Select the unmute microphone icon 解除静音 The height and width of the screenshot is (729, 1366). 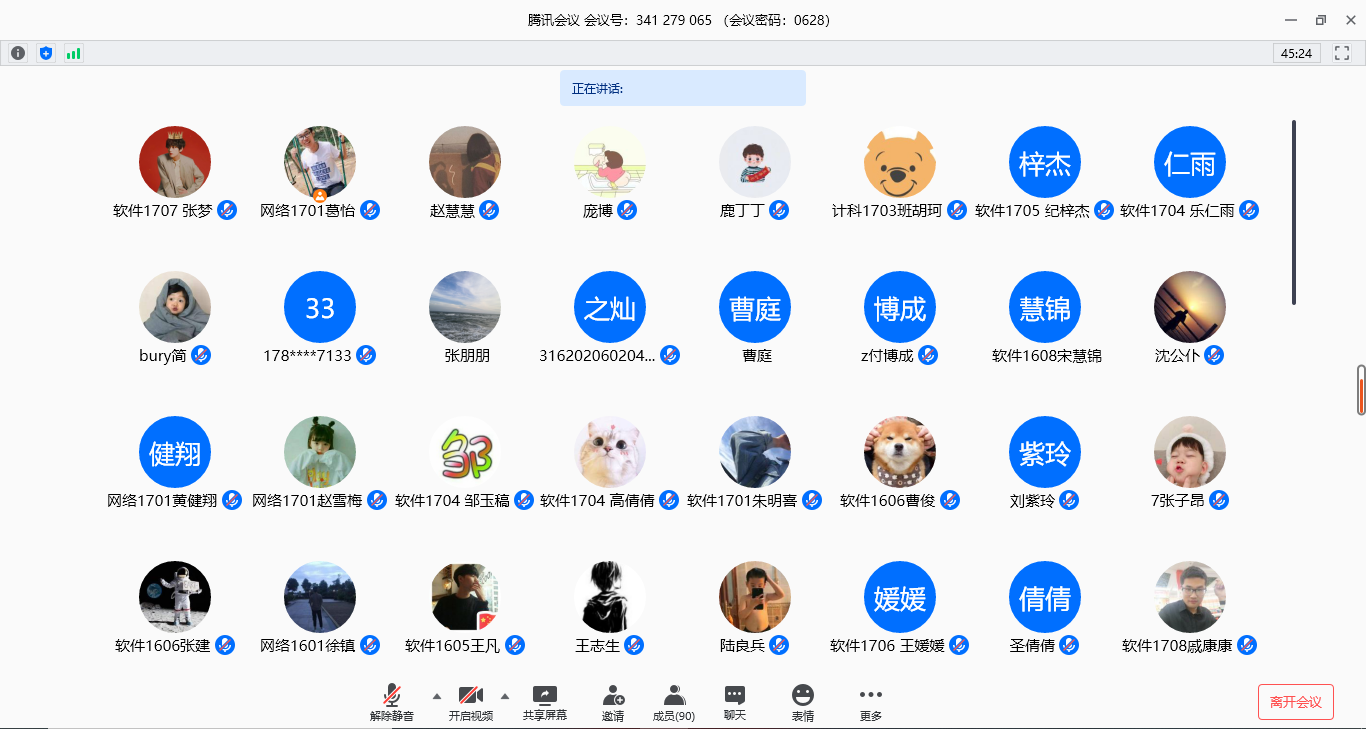pyautogui.click(x=392, y=697)
